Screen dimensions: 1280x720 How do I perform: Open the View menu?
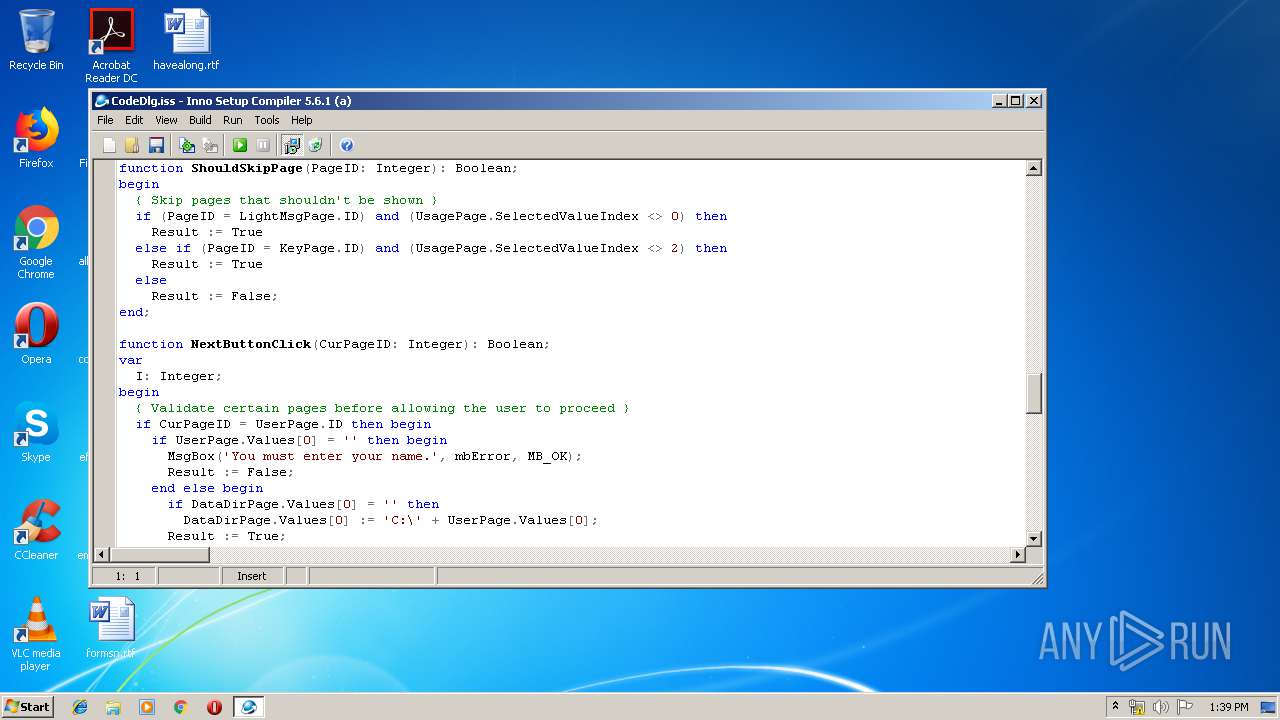166,120
